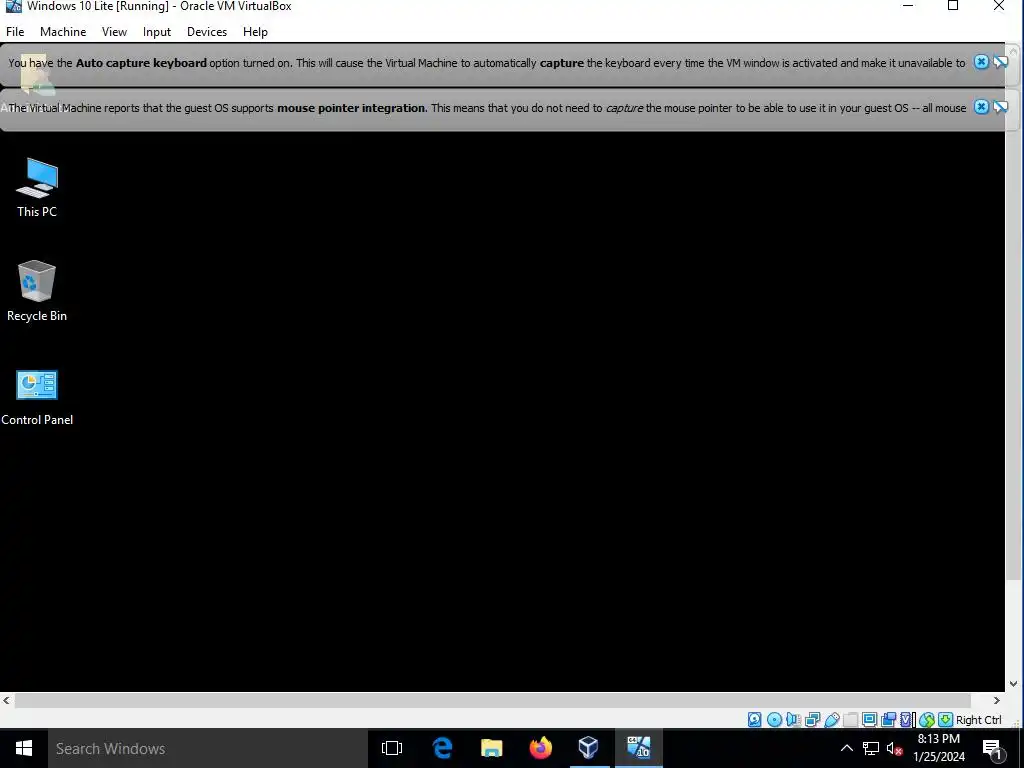
Task: Click the hard disk activity status icon
Action: tap(754, 720)
